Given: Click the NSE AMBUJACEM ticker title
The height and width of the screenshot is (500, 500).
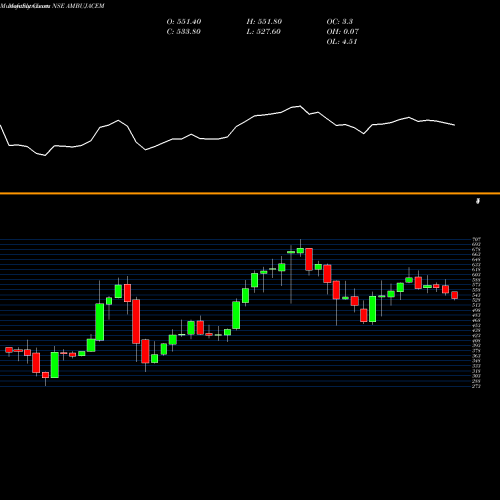Looking at the screenshot, I should pyautogui.click(x=78, y=6).
